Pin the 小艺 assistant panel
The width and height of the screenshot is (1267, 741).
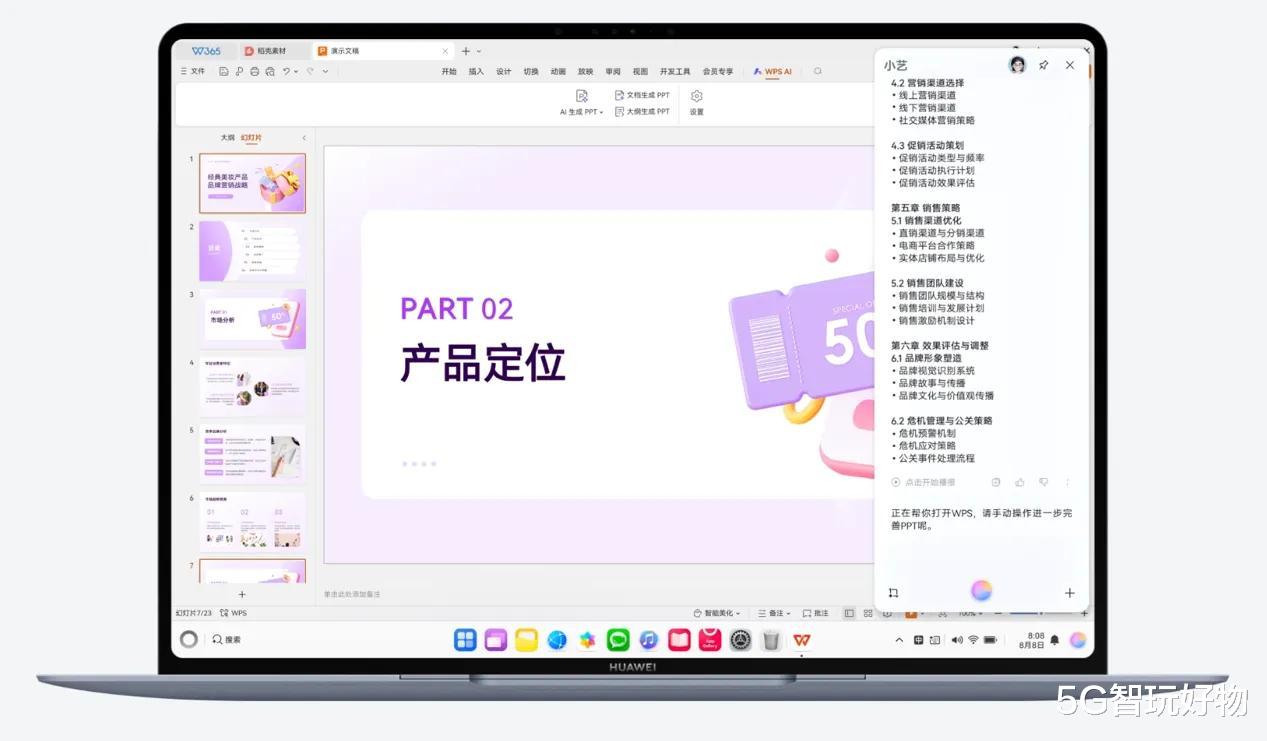point(1043,65)
